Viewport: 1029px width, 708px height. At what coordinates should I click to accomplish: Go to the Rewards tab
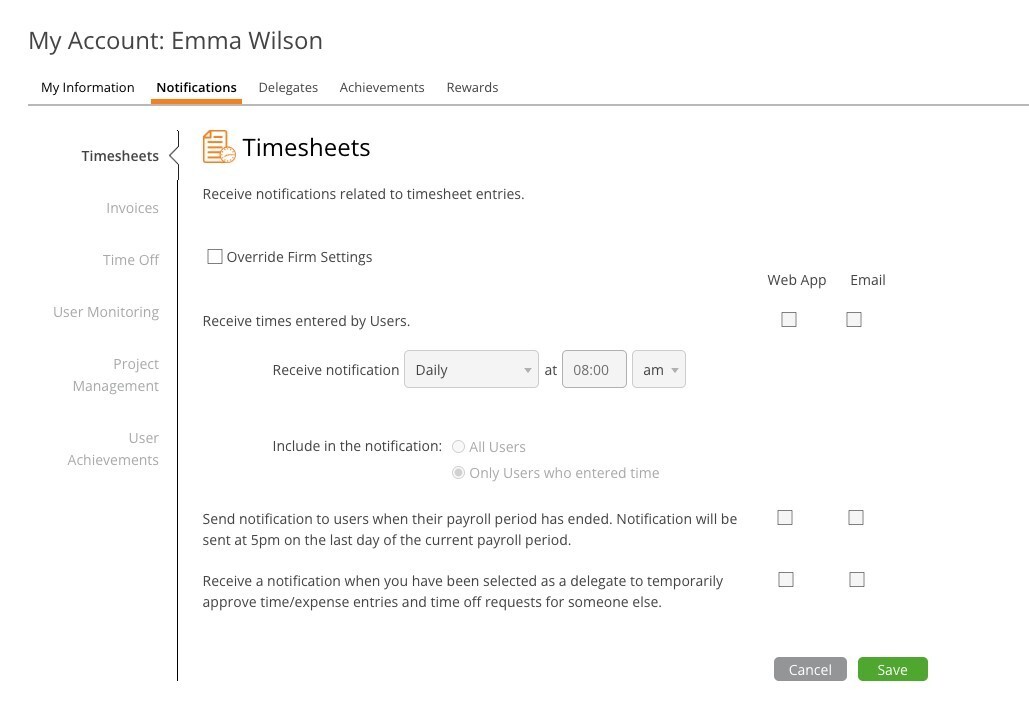(472, 87)
